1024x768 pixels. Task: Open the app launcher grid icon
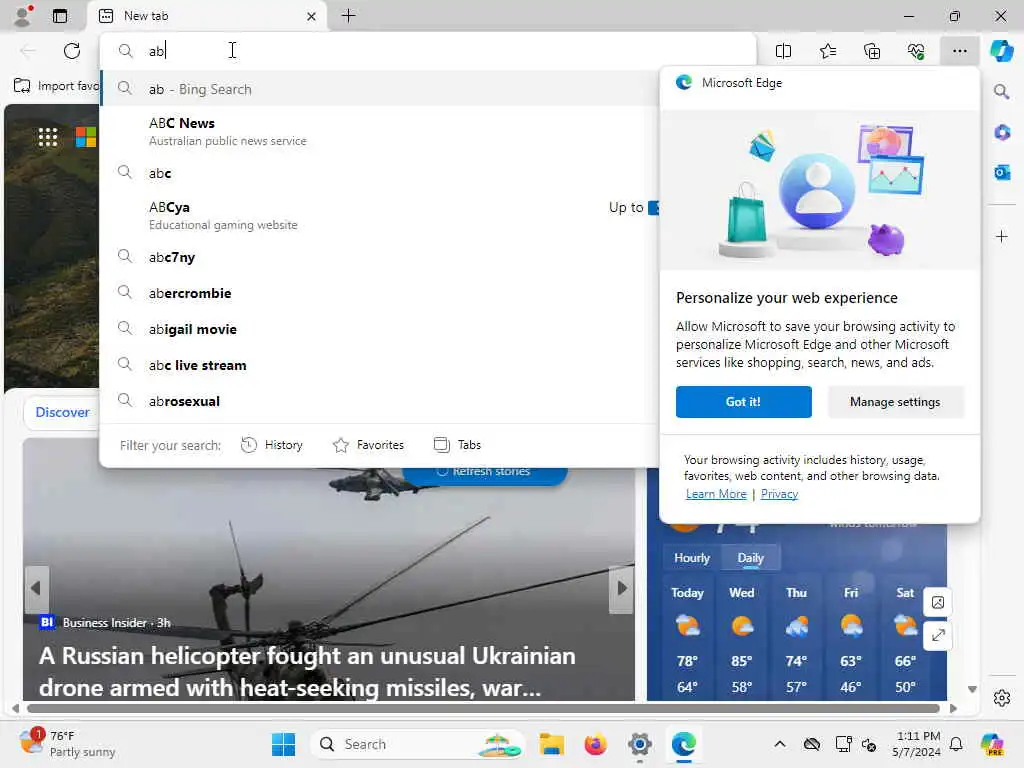(x=48, y=137)
